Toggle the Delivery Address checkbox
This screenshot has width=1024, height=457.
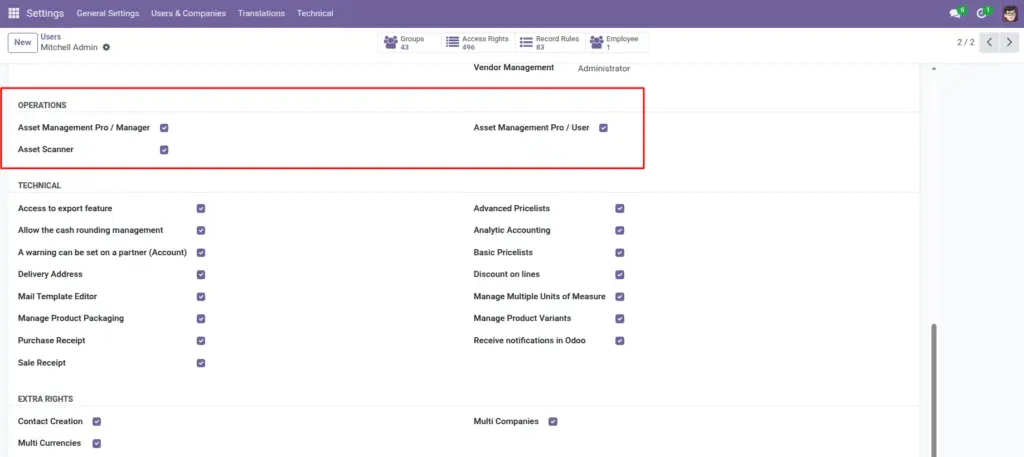[201, 275]
